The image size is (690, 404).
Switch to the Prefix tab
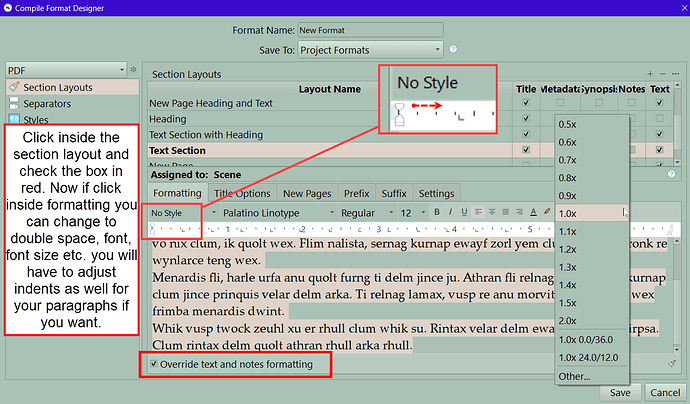[356, 194]
